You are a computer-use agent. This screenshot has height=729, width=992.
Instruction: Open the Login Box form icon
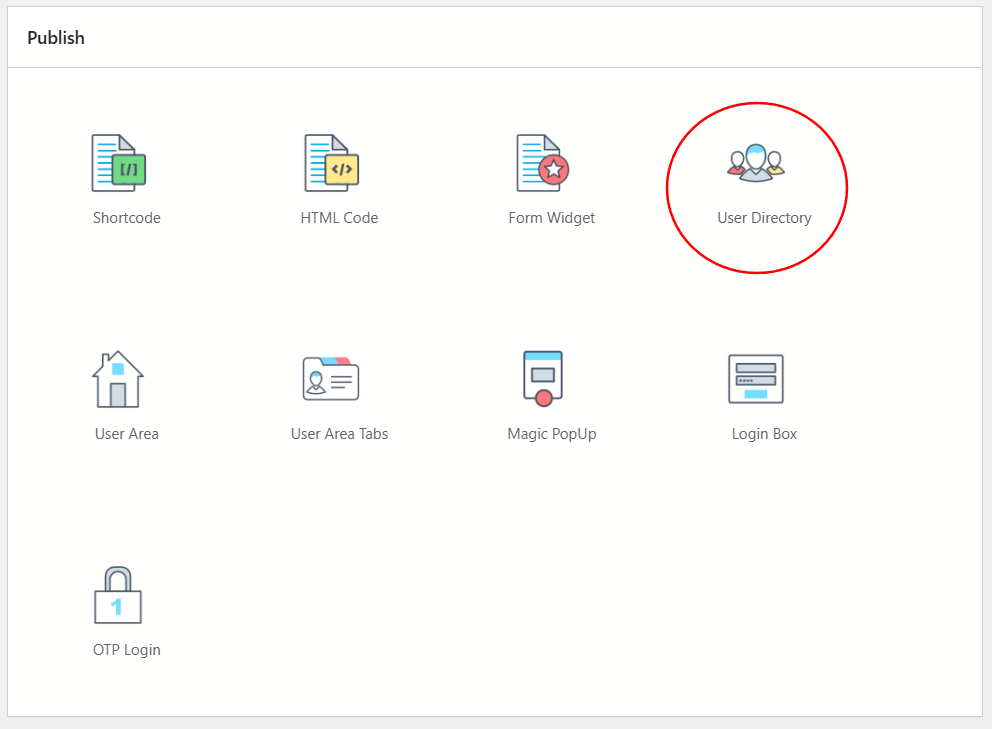coord(756,379)
